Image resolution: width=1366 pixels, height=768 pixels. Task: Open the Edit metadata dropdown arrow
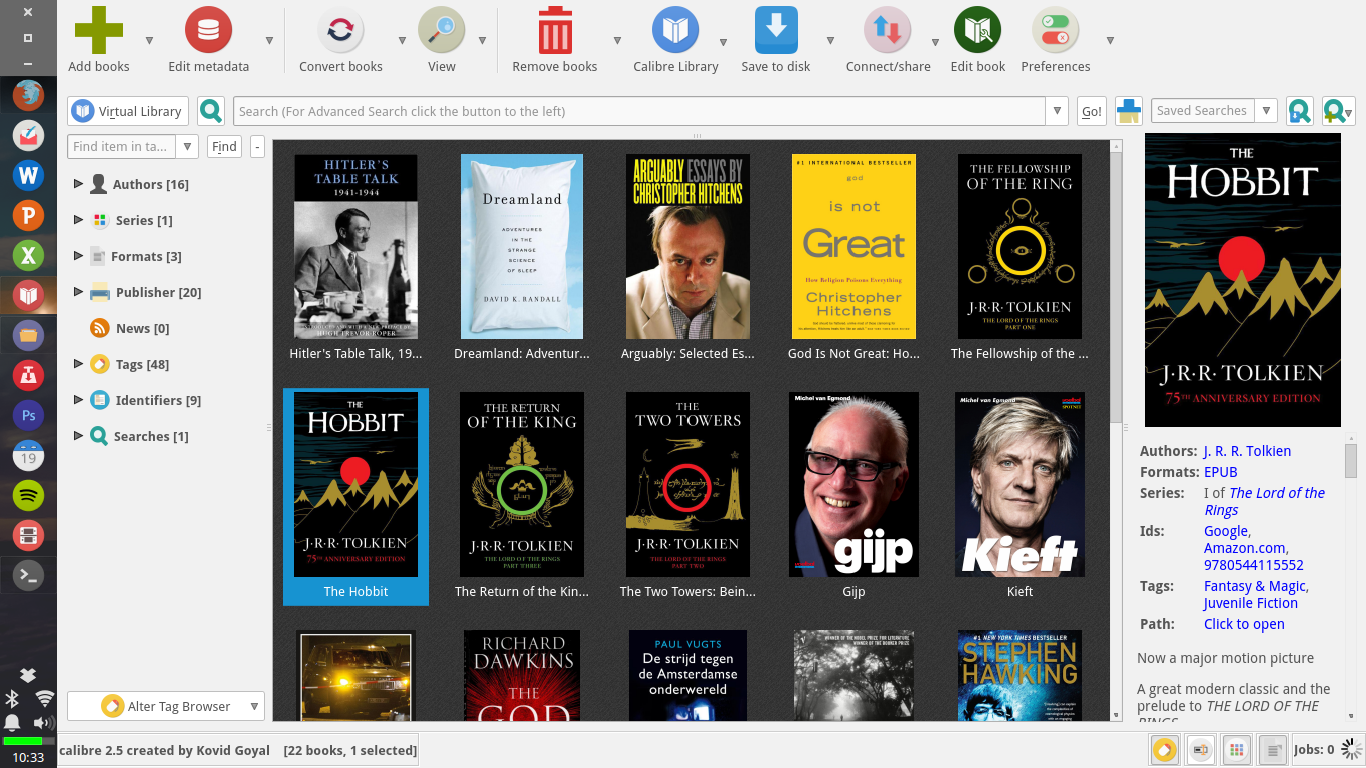269,40
